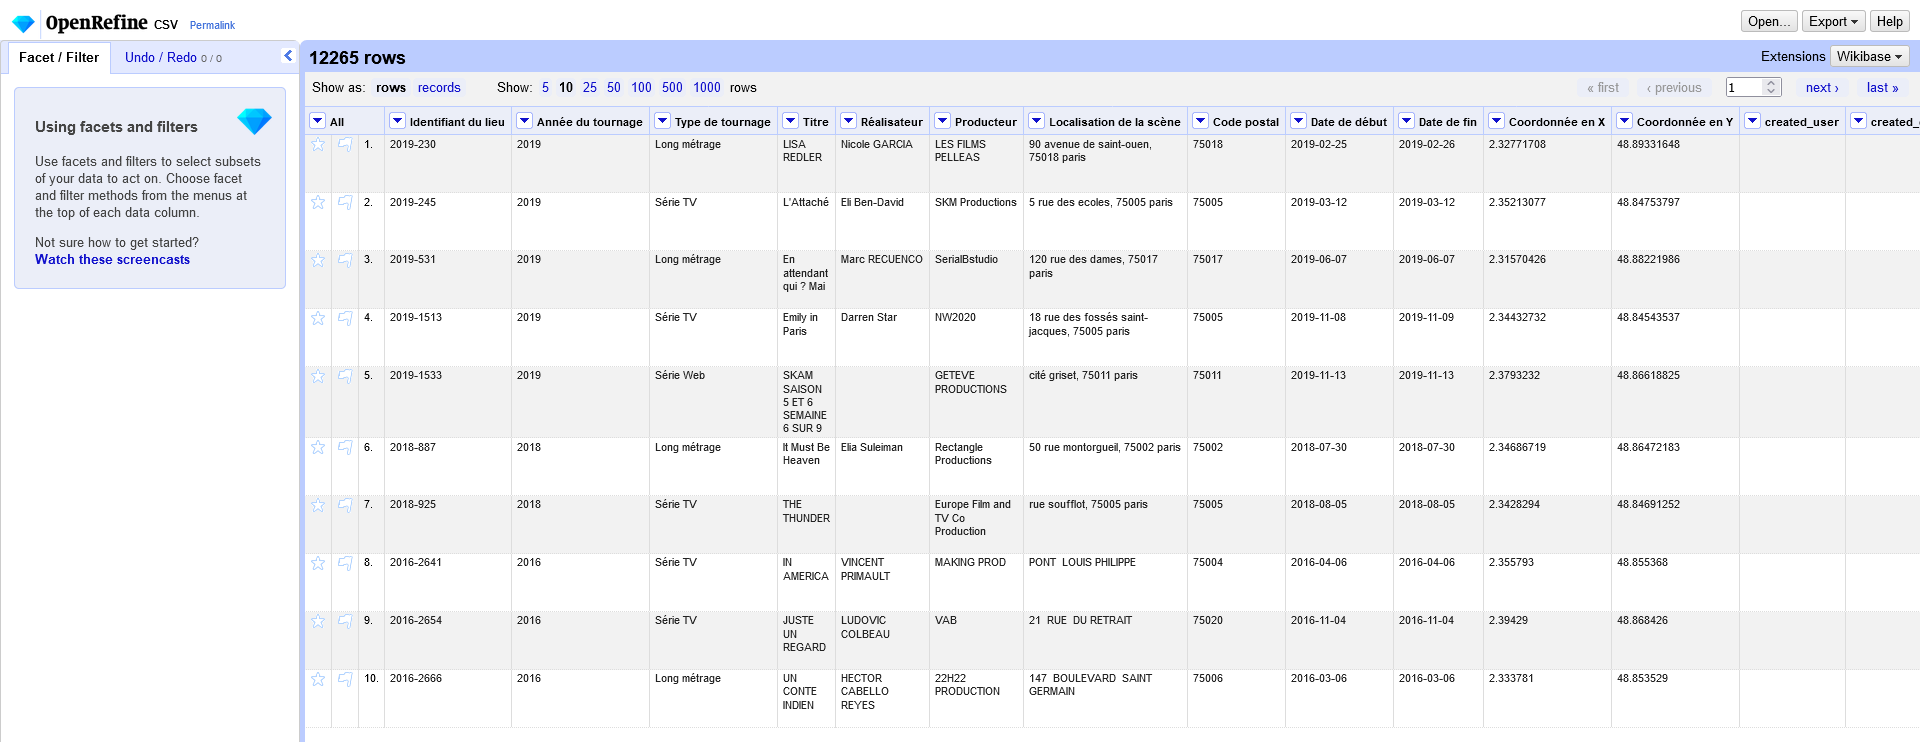Click the OpenRefine diamond logo
1920x742 pixels.
point(23,23)
